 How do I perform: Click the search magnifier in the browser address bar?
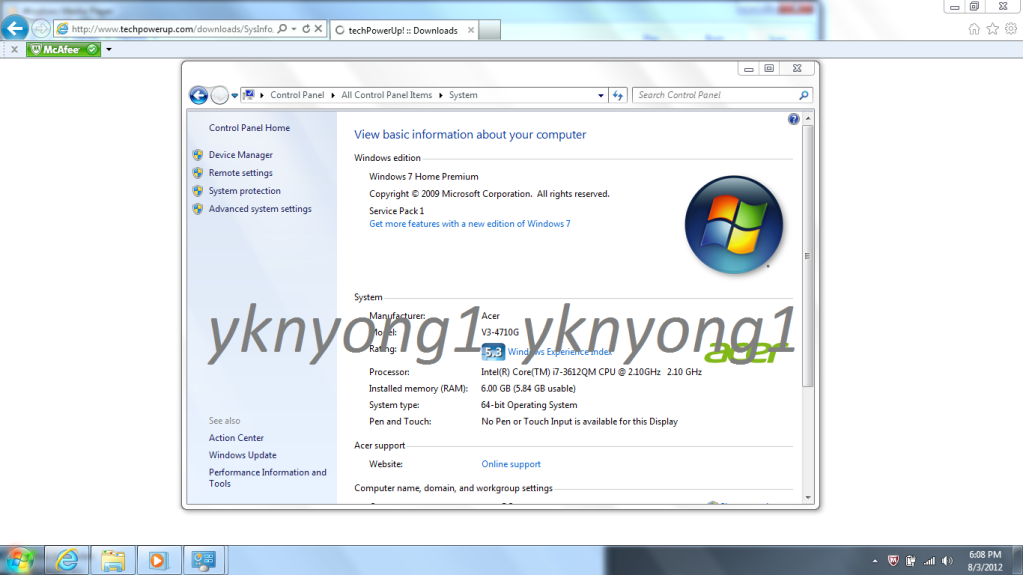coord(282,29)
